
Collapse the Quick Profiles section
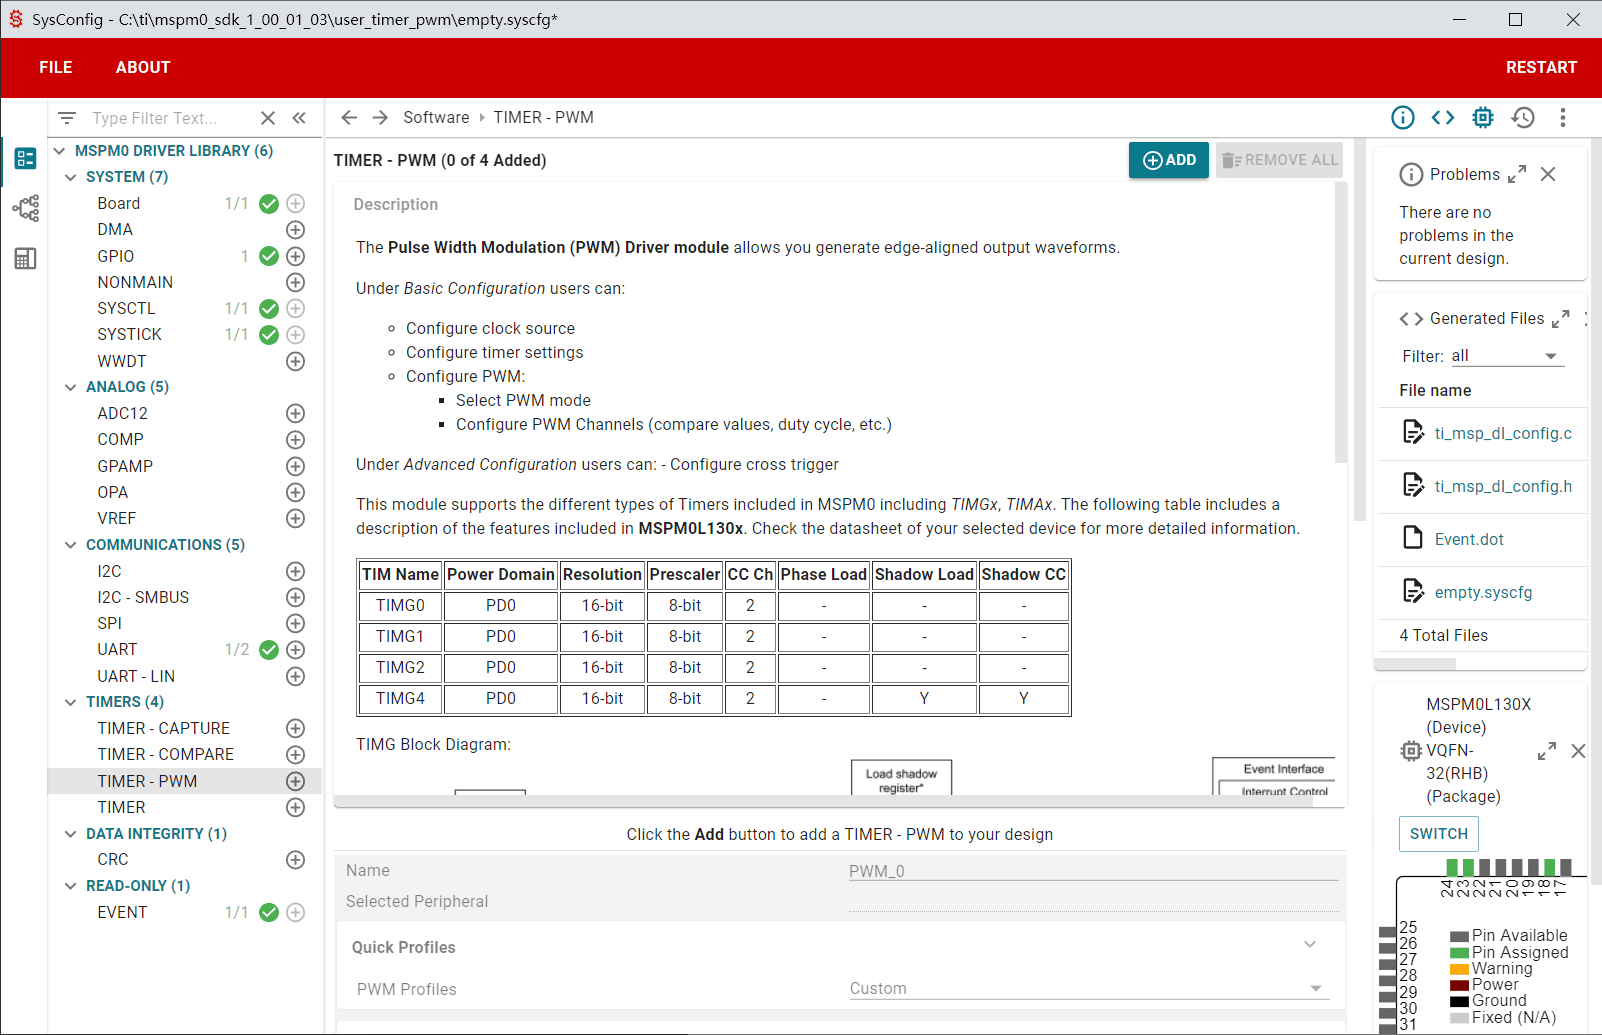click(x=1310, y=945)
